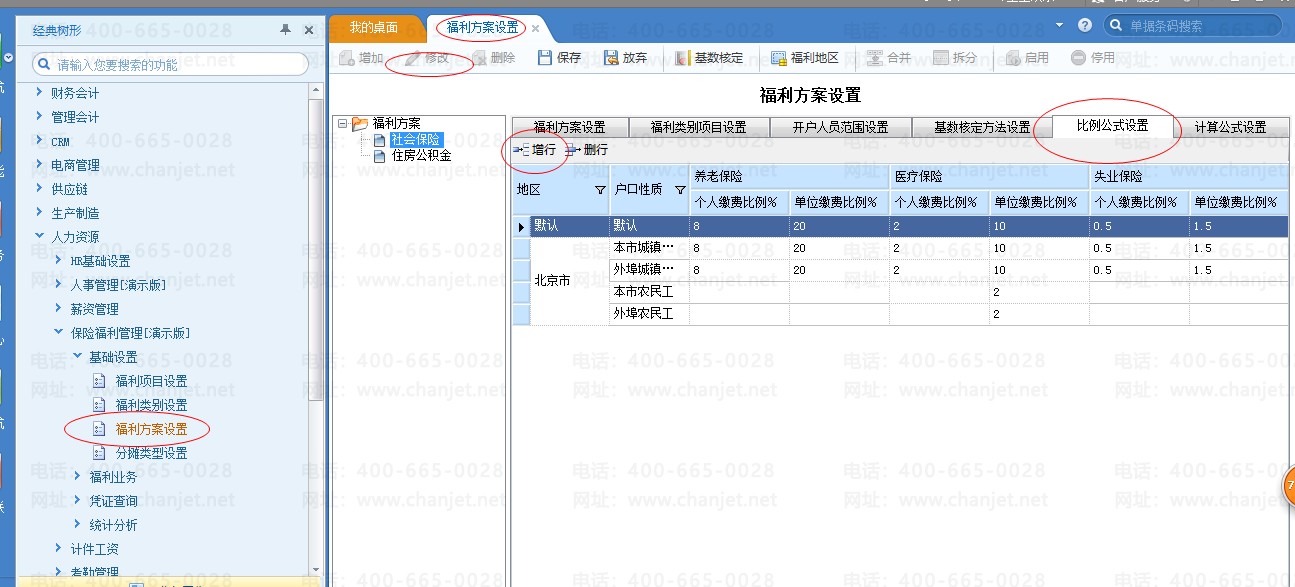
Task: Click the 修改 edit pencil icon
Action: pos(413,58)
